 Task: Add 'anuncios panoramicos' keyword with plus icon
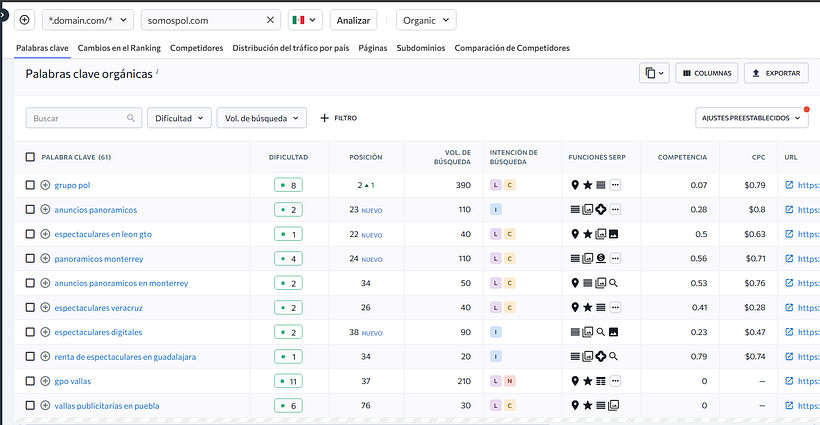45,210
